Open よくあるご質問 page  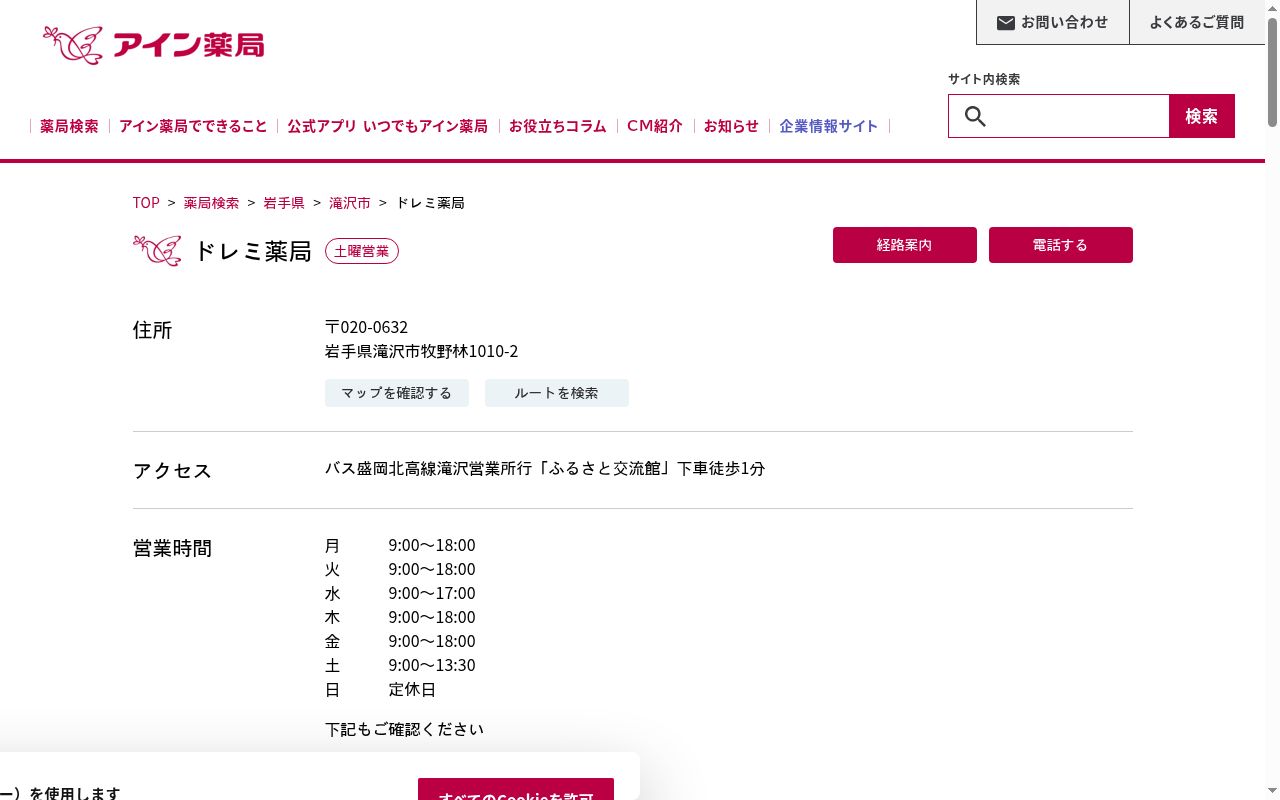(1197, 22)
